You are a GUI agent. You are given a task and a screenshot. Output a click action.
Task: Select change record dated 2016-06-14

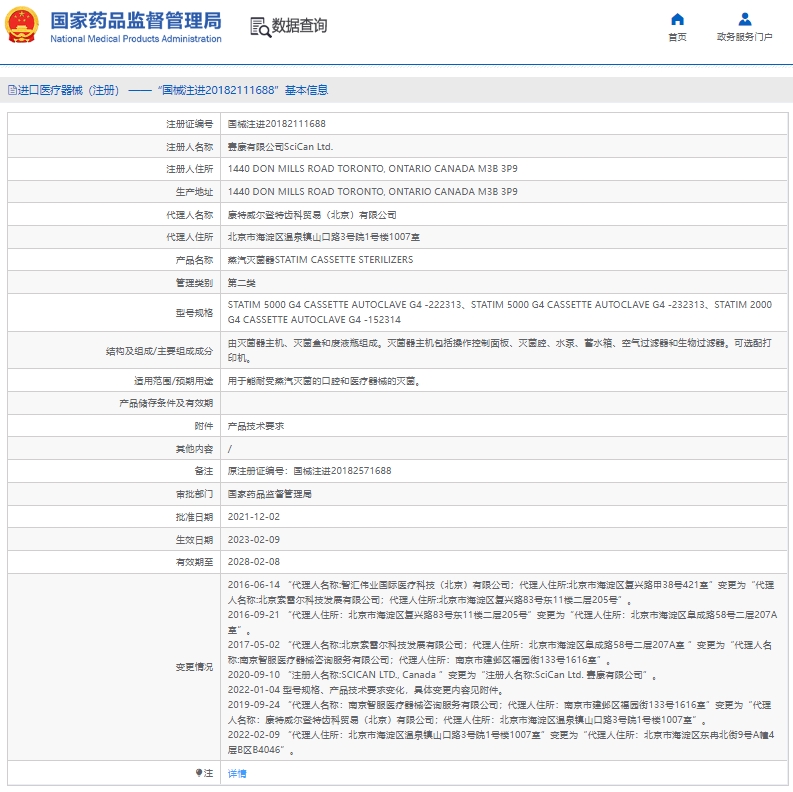pos(501,592)
